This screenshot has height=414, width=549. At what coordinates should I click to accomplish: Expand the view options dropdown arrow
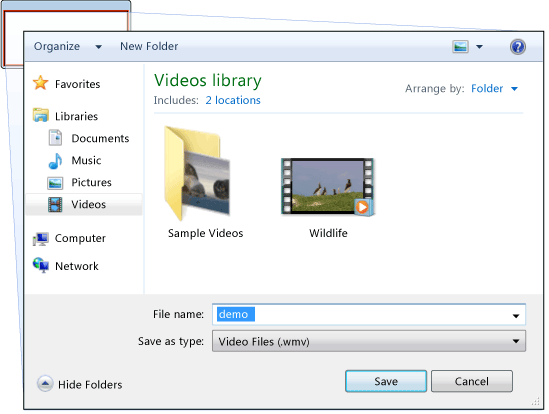tap(479, 47)
